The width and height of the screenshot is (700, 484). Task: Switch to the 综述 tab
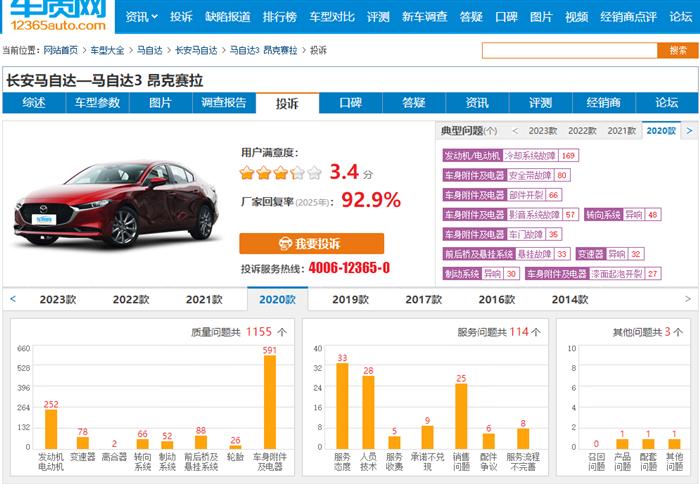[x=34, y=103]
